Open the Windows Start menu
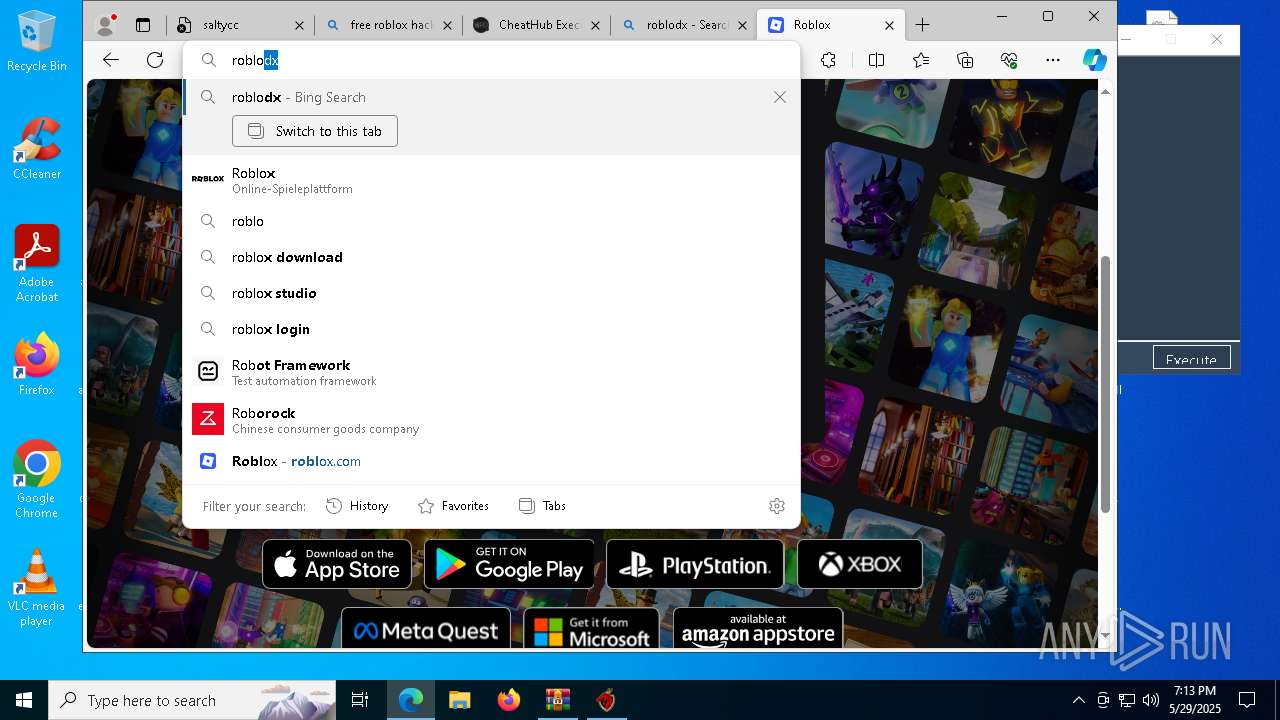Screen dimensions: 1280x720 pos(24,700)
